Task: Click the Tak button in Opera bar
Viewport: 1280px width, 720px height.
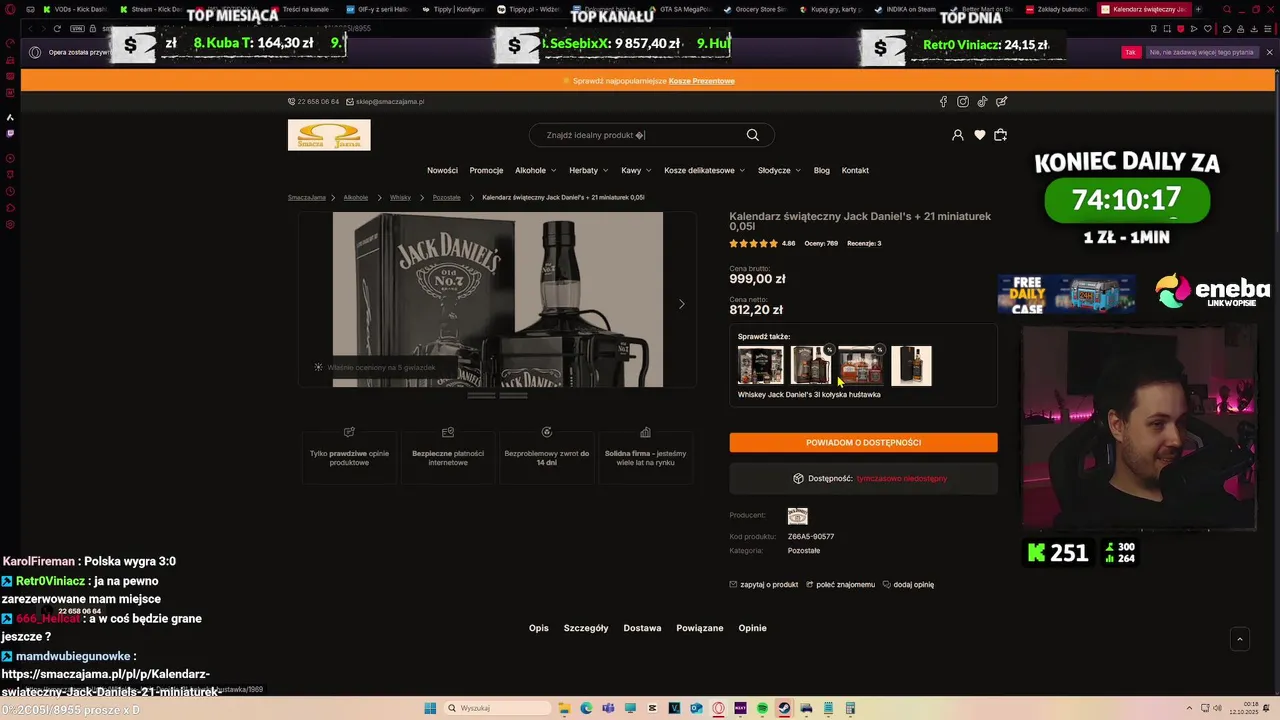Action: pyautogui.click(x=1131, y=52)
